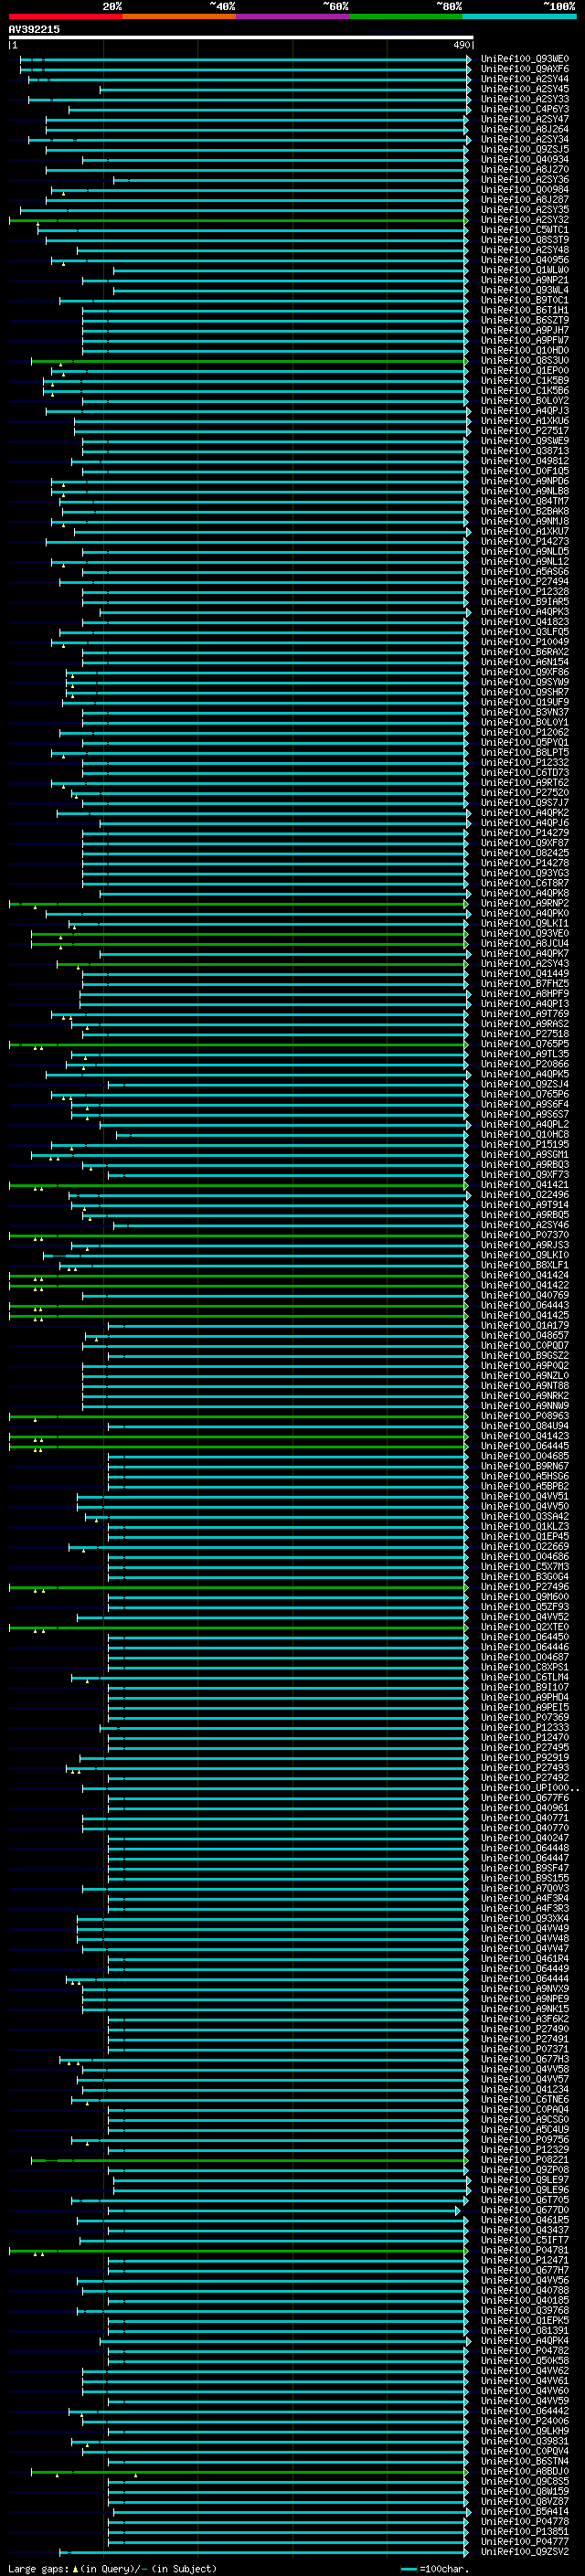Open hit UniRef100_A8JCU4
This screenshot has width=585, height=2576.
coord(525,943)
